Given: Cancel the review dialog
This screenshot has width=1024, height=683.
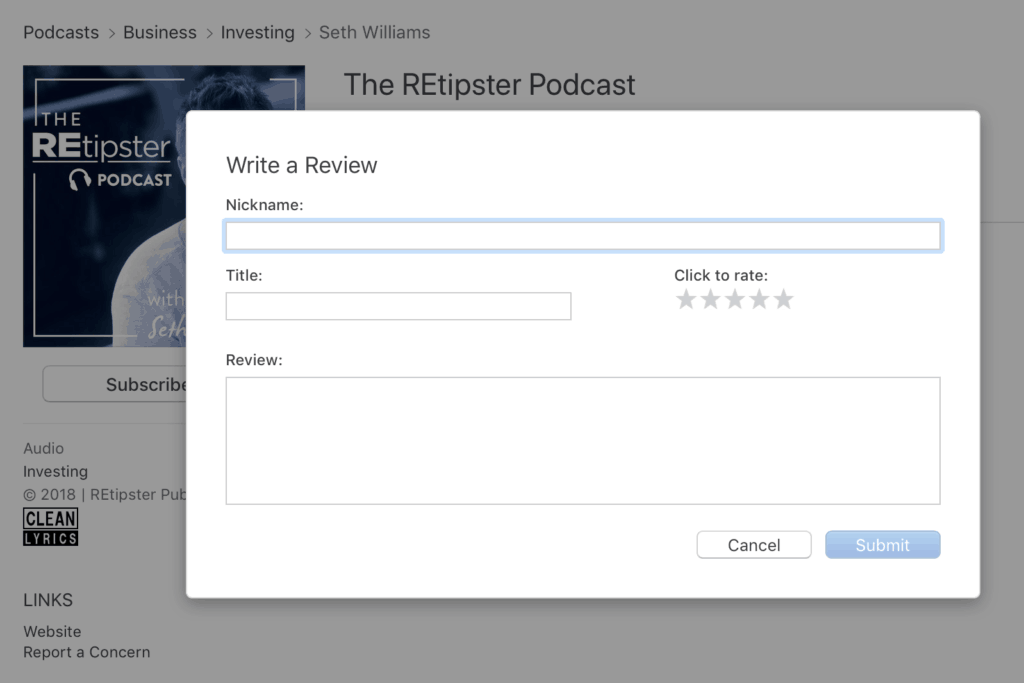Looking at the screenshot, I should (x=754, y=545).
